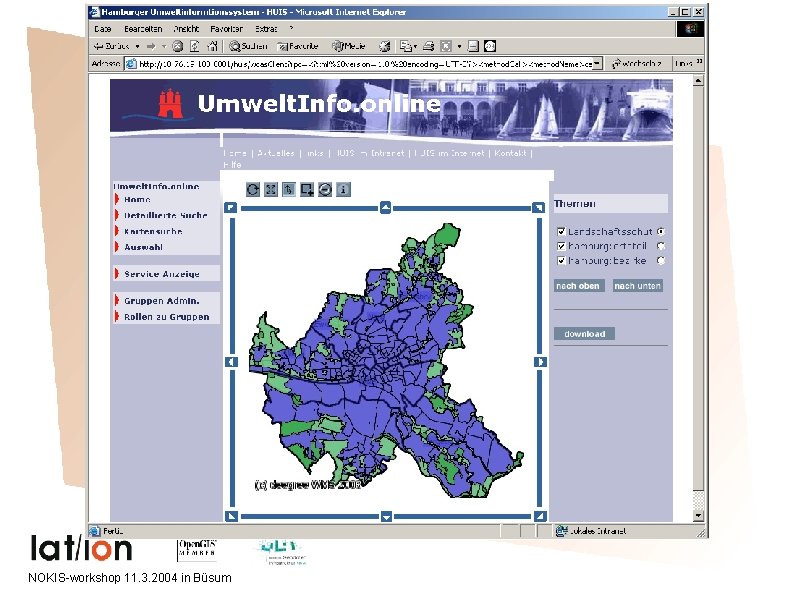
Task: Go to the browser Home page icon
Action: pos(213,46)
